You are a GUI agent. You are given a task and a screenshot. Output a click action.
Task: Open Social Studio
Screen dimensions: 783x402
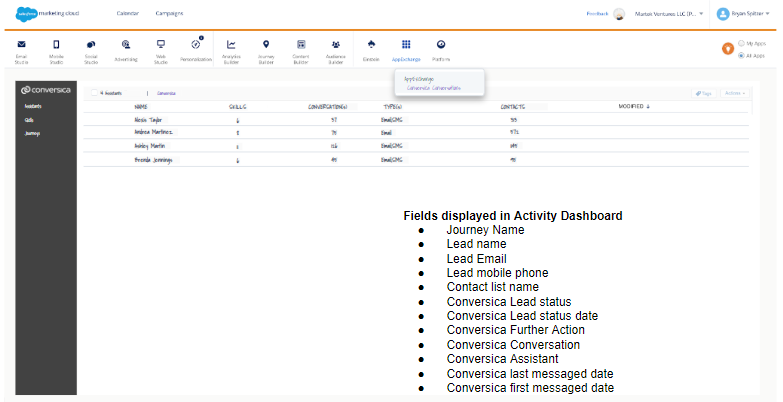91,51
